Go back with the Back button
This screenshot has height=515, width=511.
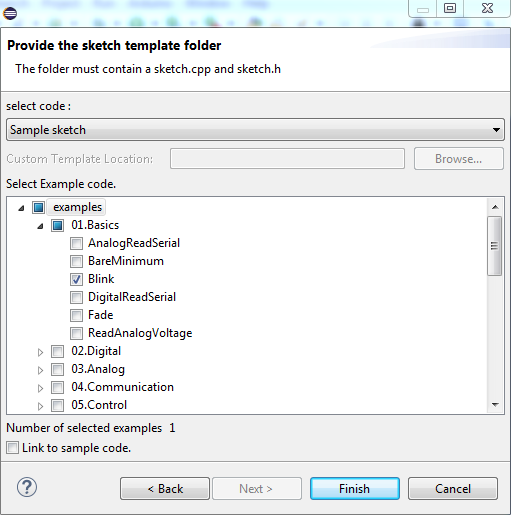[x=165, y=489]
